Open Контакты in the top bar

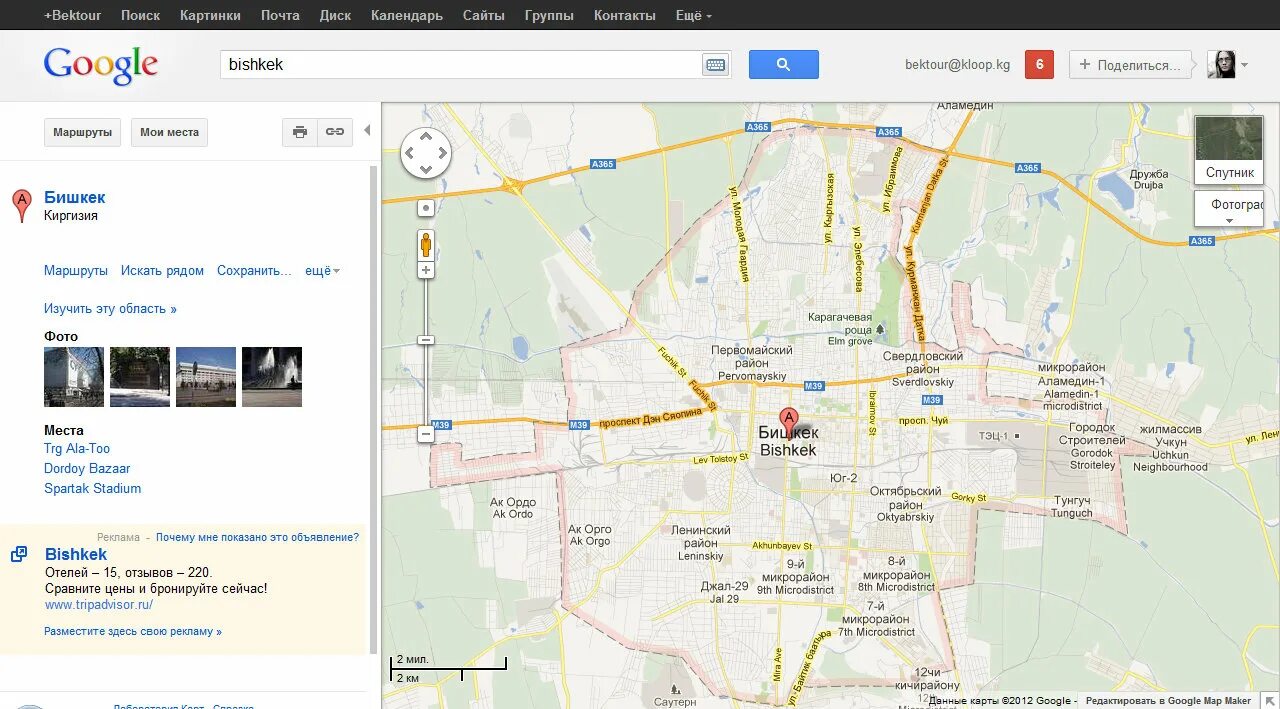click(625, 15)
